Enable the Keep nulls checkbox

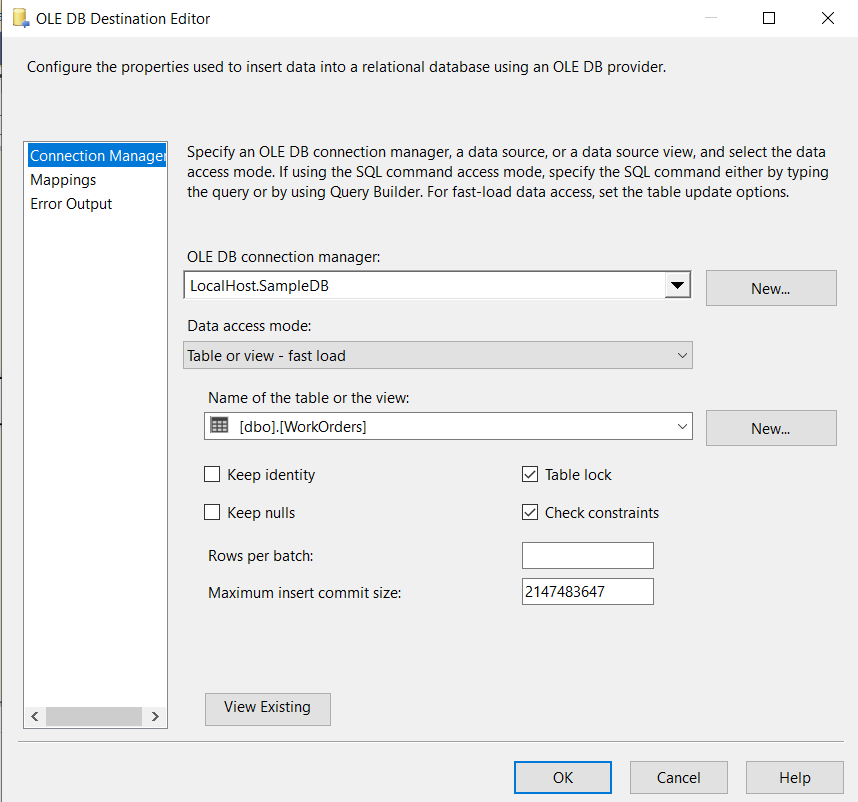(212, 513)
